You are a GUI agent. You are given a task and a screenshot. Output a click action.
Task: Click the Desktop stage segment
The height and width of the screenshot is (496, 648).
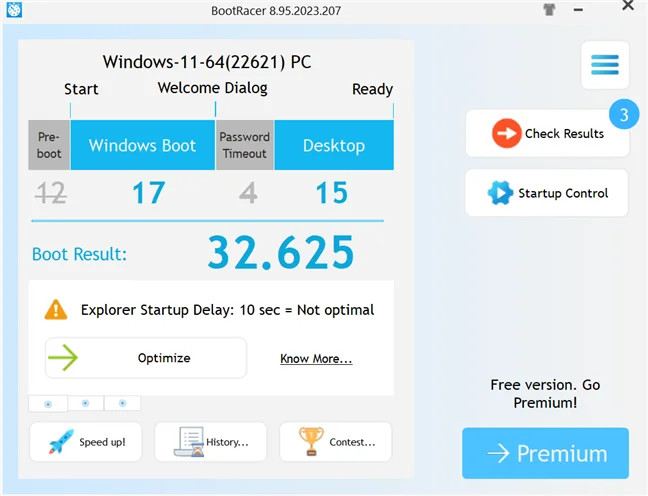(334, 145)
